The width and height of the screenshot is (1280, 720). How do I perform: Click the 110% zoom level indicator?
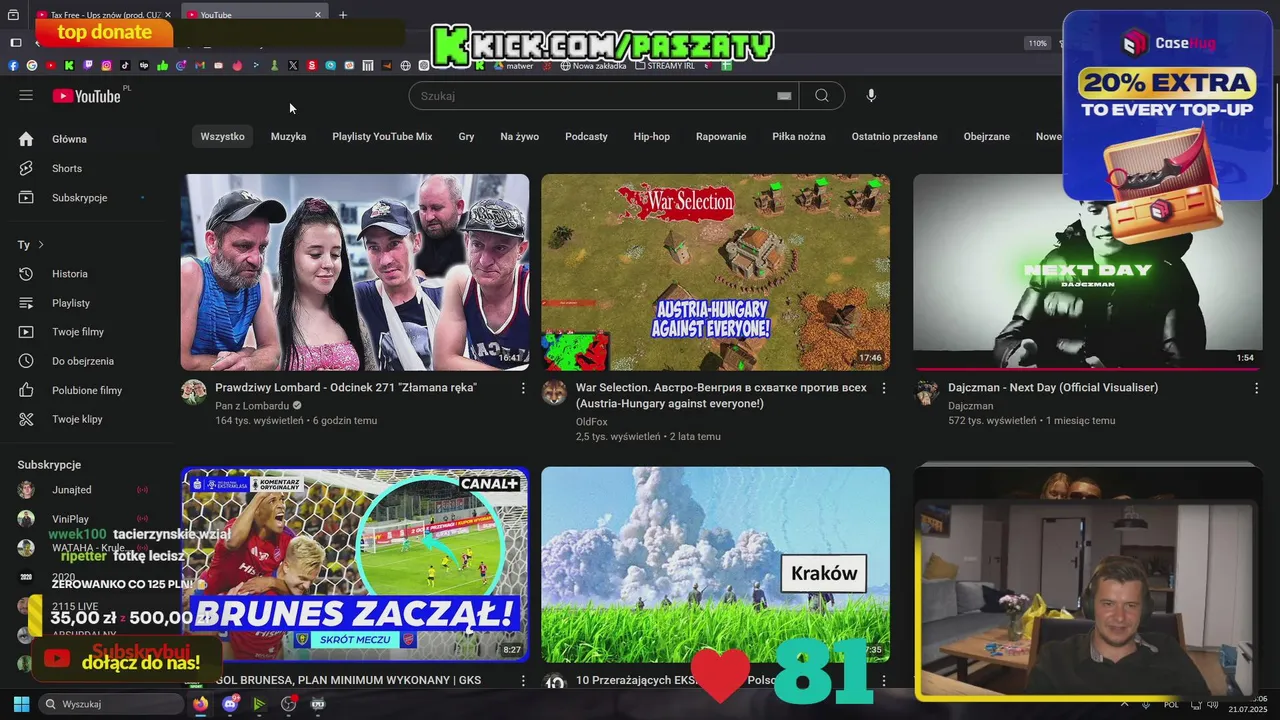pos(1037,43)
